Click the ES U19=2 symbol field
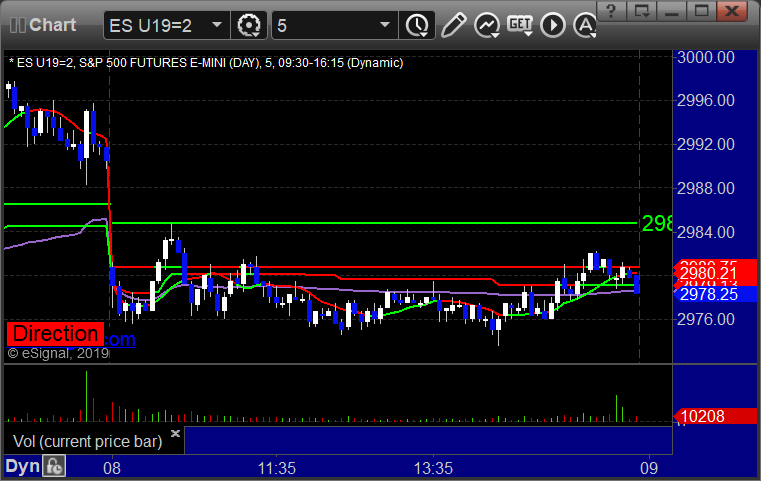The width and height of the screenshot is (761, 481). tap(166, 25)
